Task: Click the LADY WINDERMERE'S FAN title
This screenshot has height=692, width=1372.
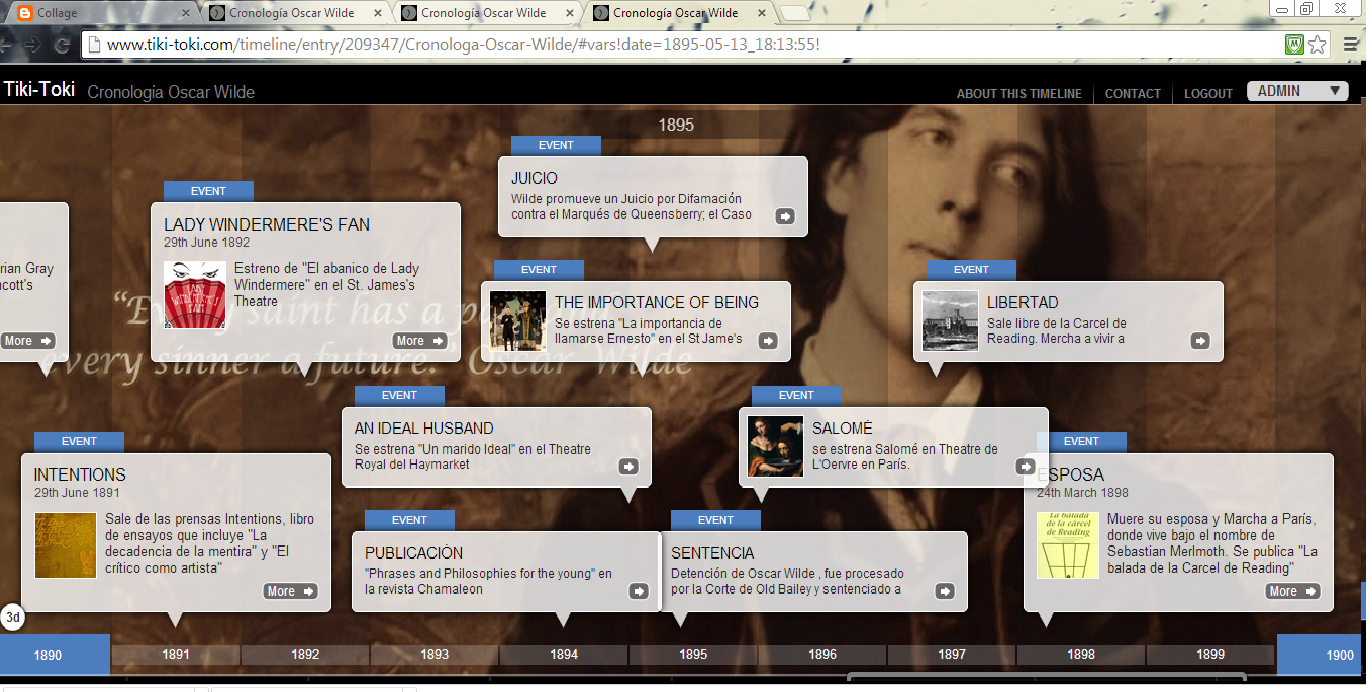Action: [267, 225]
